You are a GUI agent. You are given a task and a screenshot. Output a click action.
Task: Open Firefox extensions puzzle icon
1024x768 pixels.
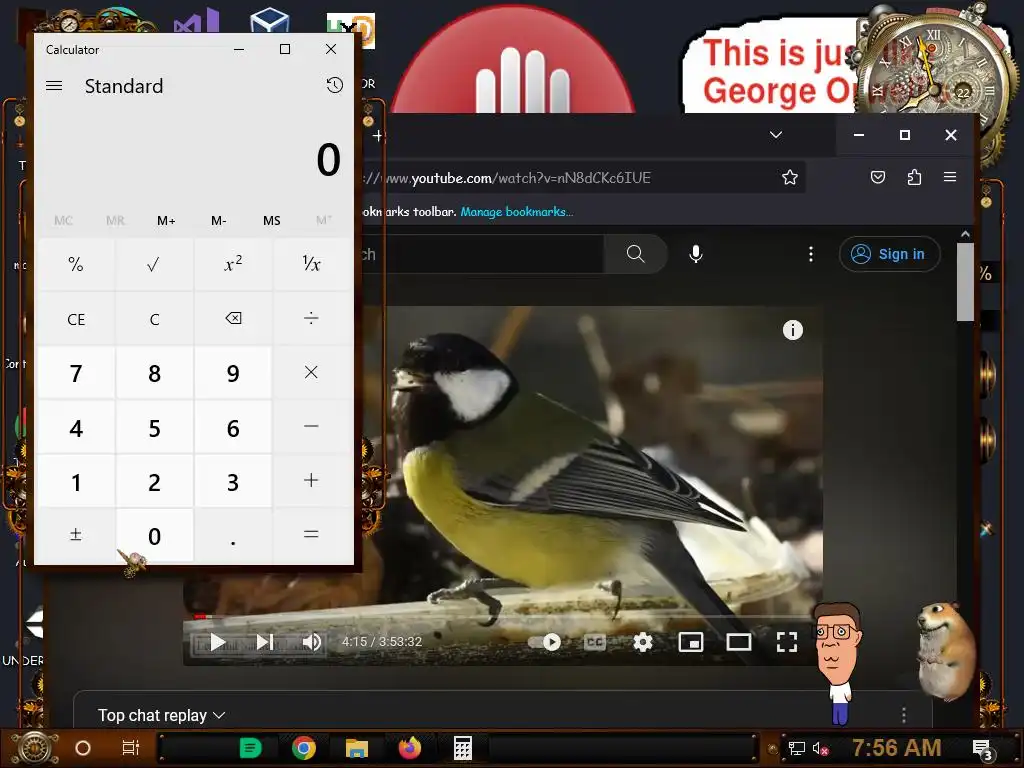coord(914,177)
